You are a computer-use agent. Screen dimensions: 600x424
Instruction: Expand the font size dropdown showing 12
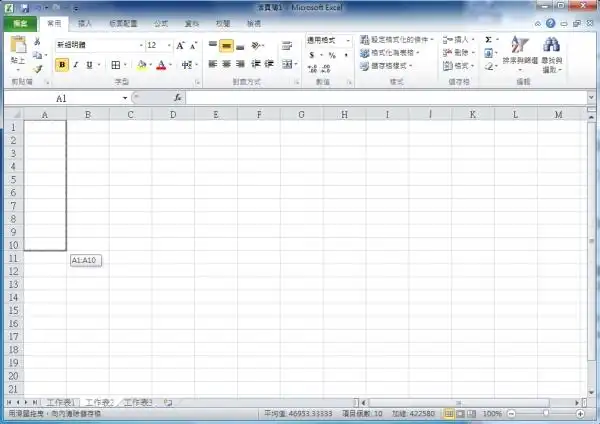coord(168,46)
